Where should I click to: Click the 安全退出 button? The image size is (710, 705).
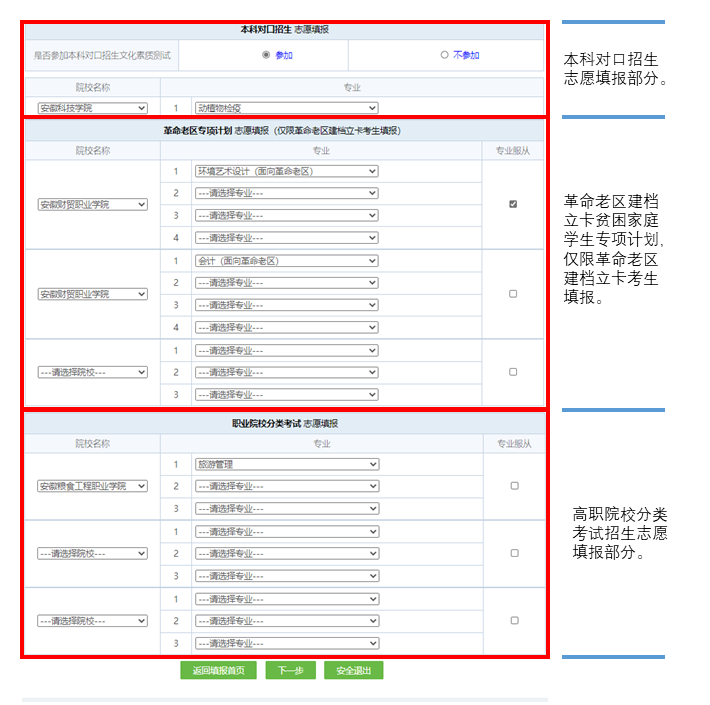click(x=353, y=670)
